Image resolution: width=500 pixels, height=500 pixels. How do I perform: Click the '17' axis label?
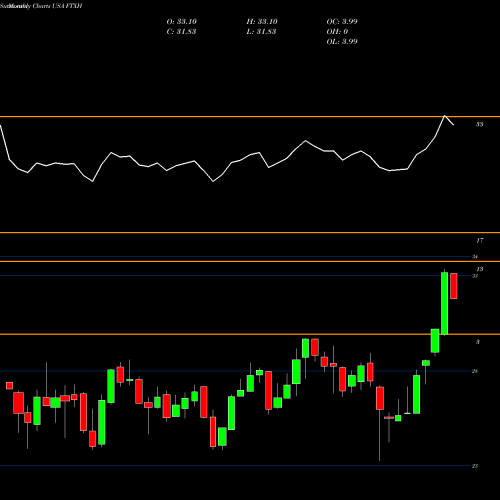coord(480,240)
